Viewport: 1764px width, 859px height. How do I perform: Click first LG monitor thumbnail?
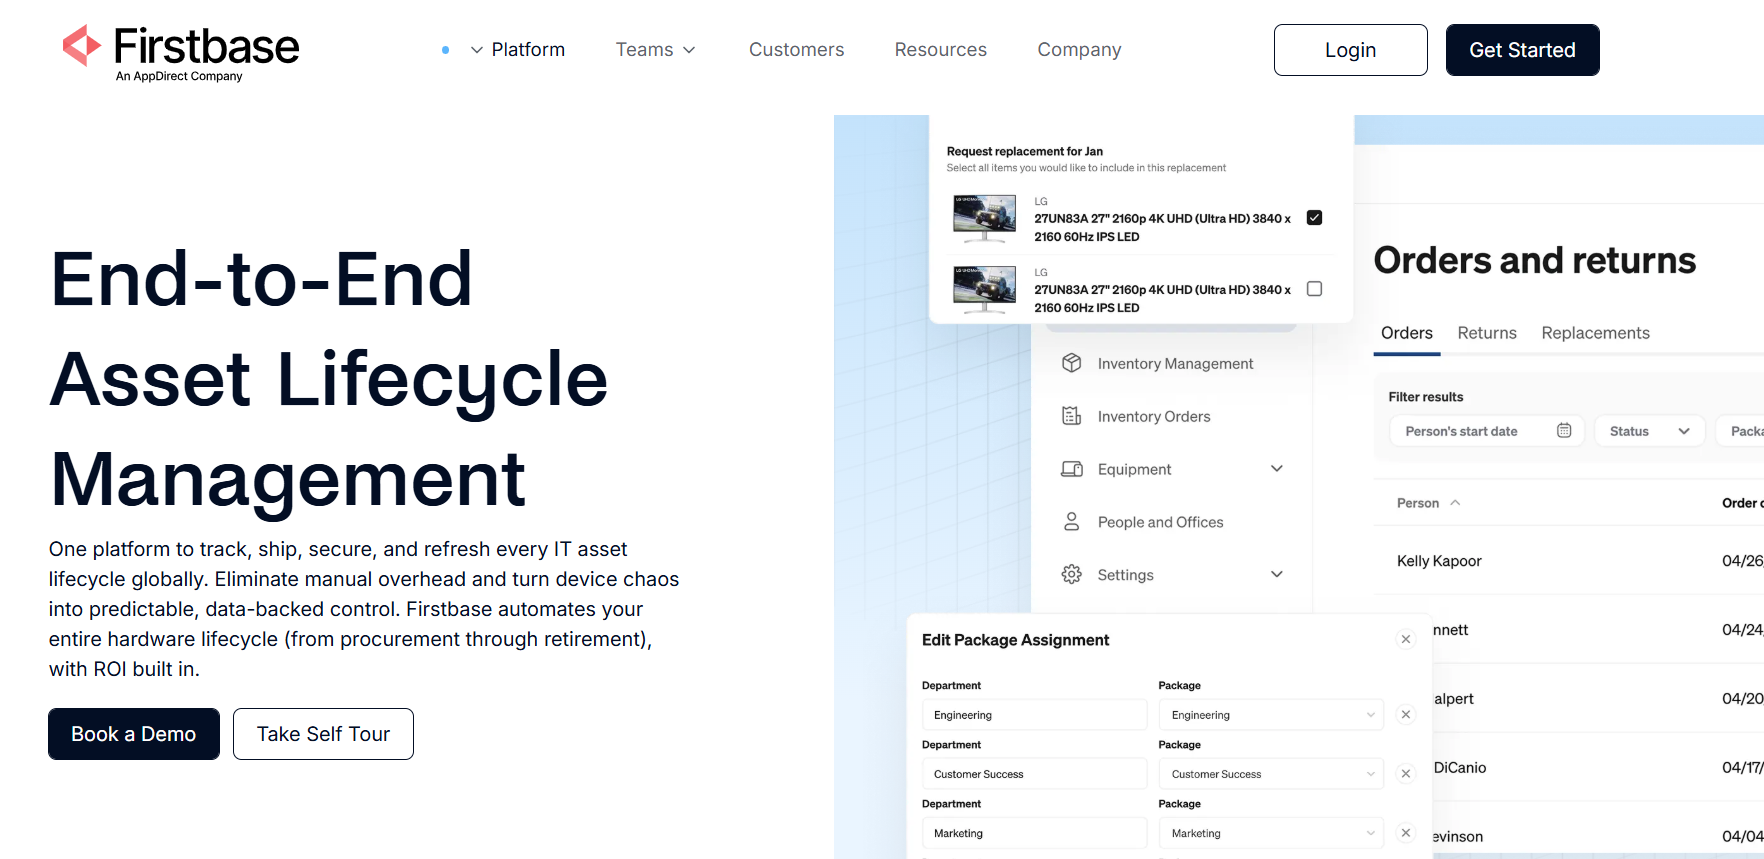click(x=984, y=219)
